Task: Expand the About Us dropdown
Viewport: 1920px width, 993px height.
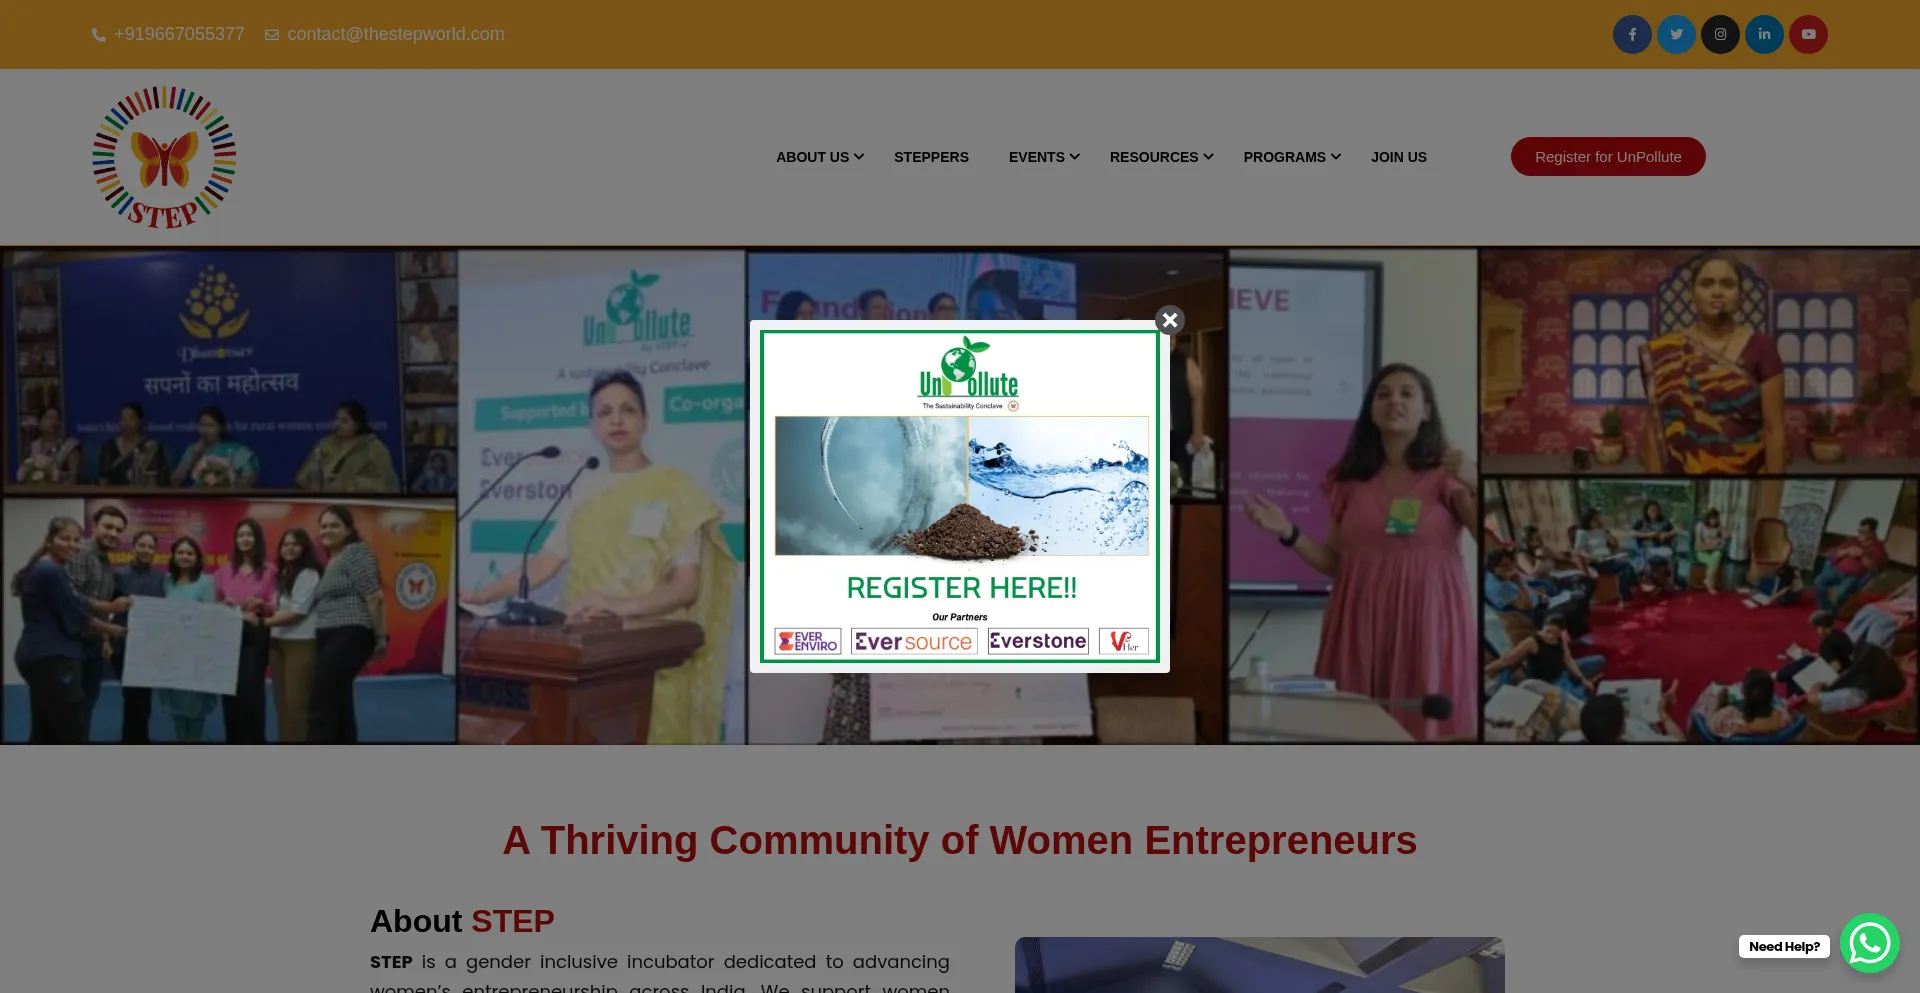Action: [x=819, y=157]
